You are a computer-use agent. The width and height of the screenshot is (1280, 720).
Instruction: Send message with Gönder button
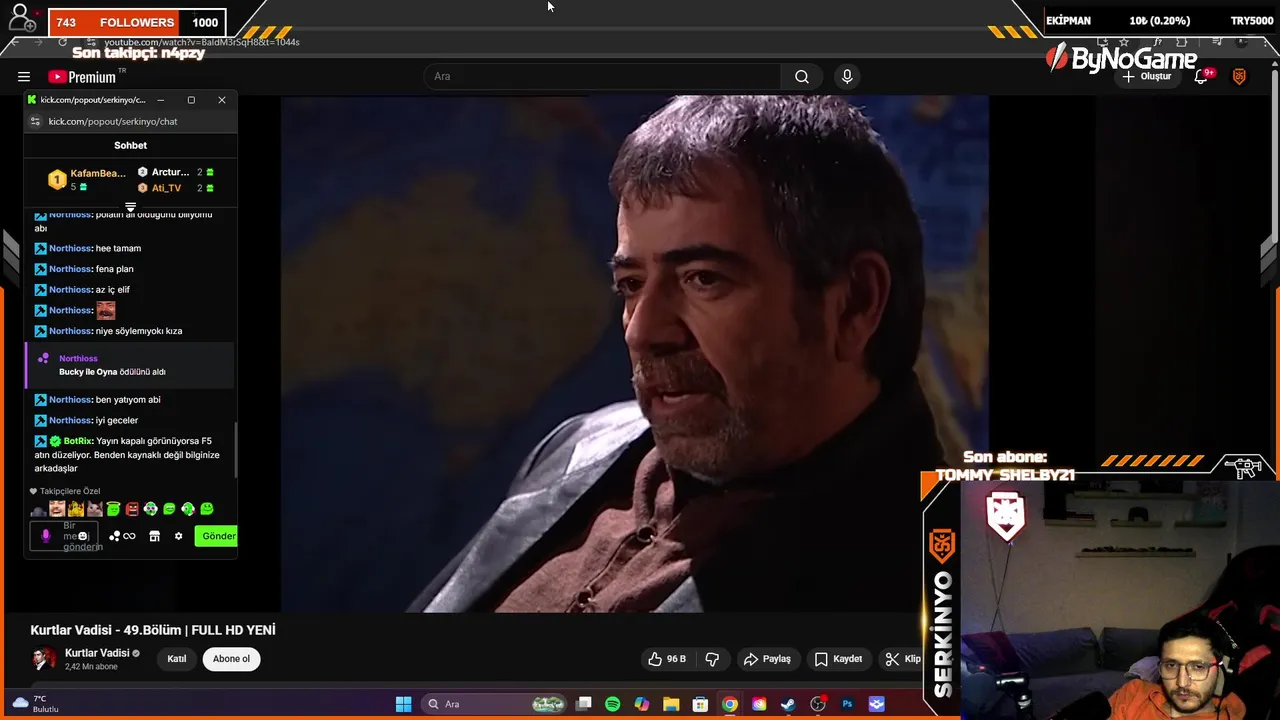point(216,536)
